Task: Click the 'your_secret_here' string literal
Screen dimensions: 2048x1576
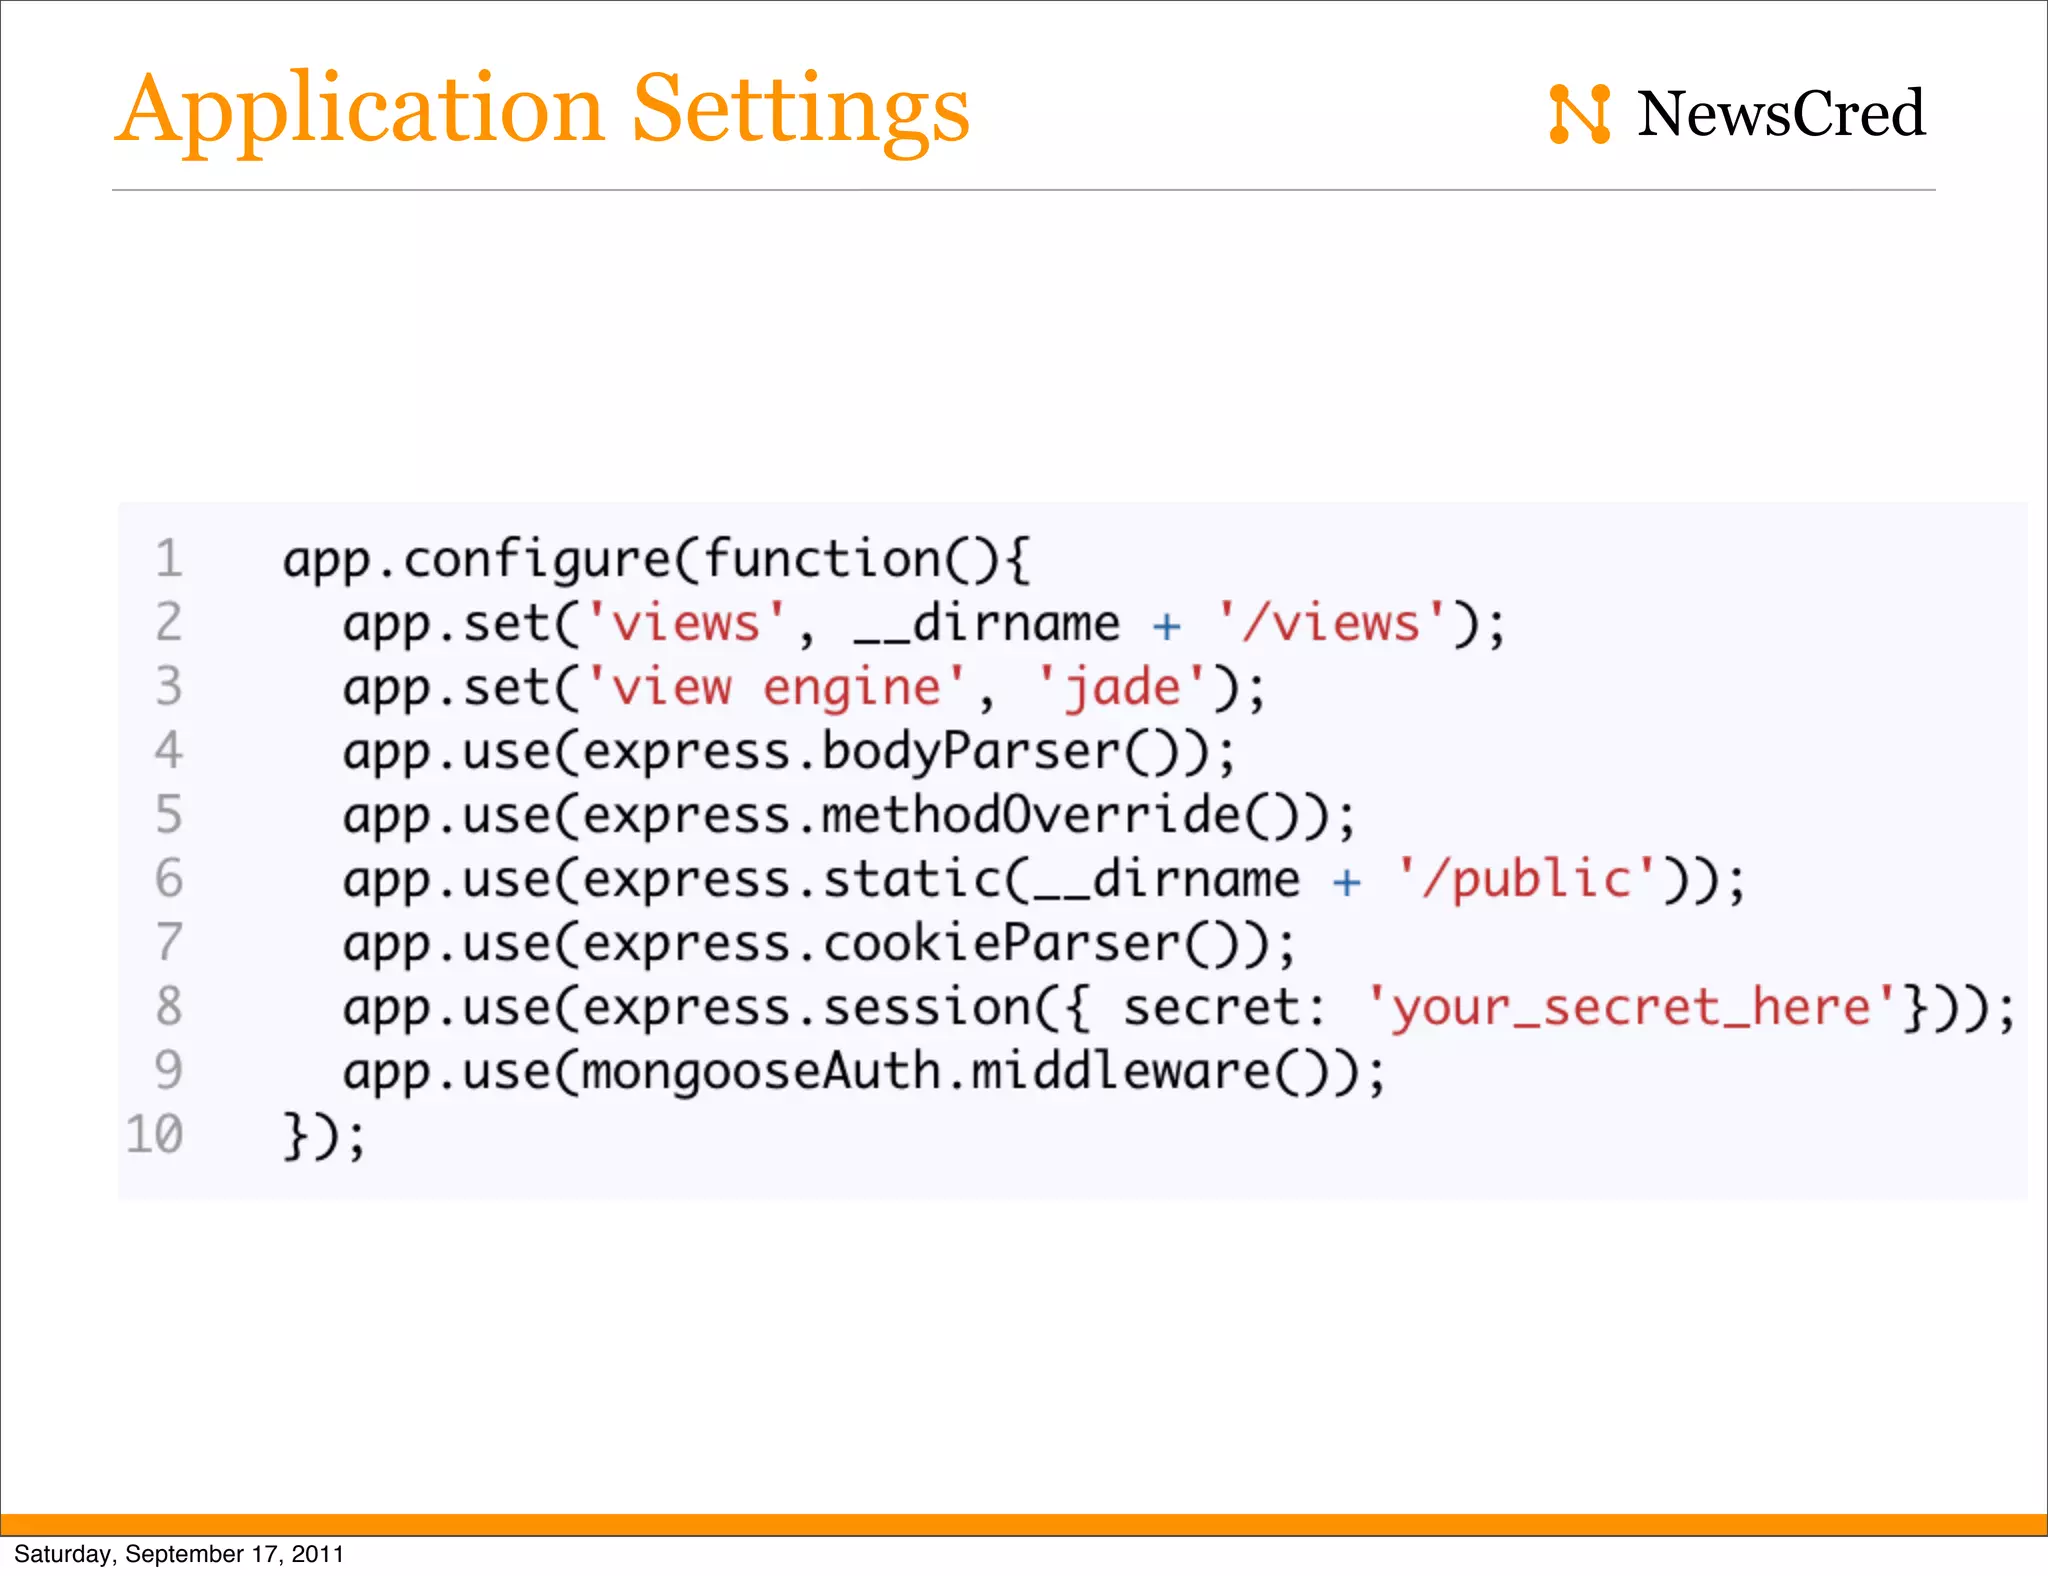Action: 1630,1008
